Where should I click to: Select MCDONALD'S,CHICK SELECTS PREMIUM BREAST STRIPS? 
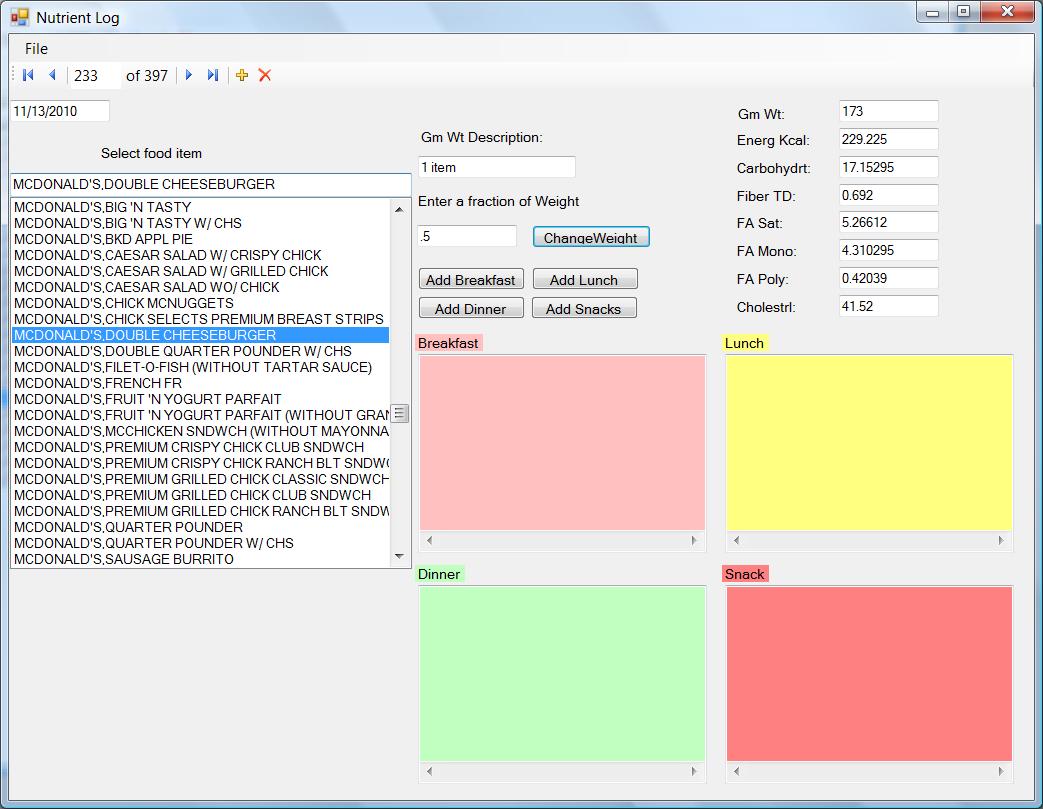pos(201,319)
